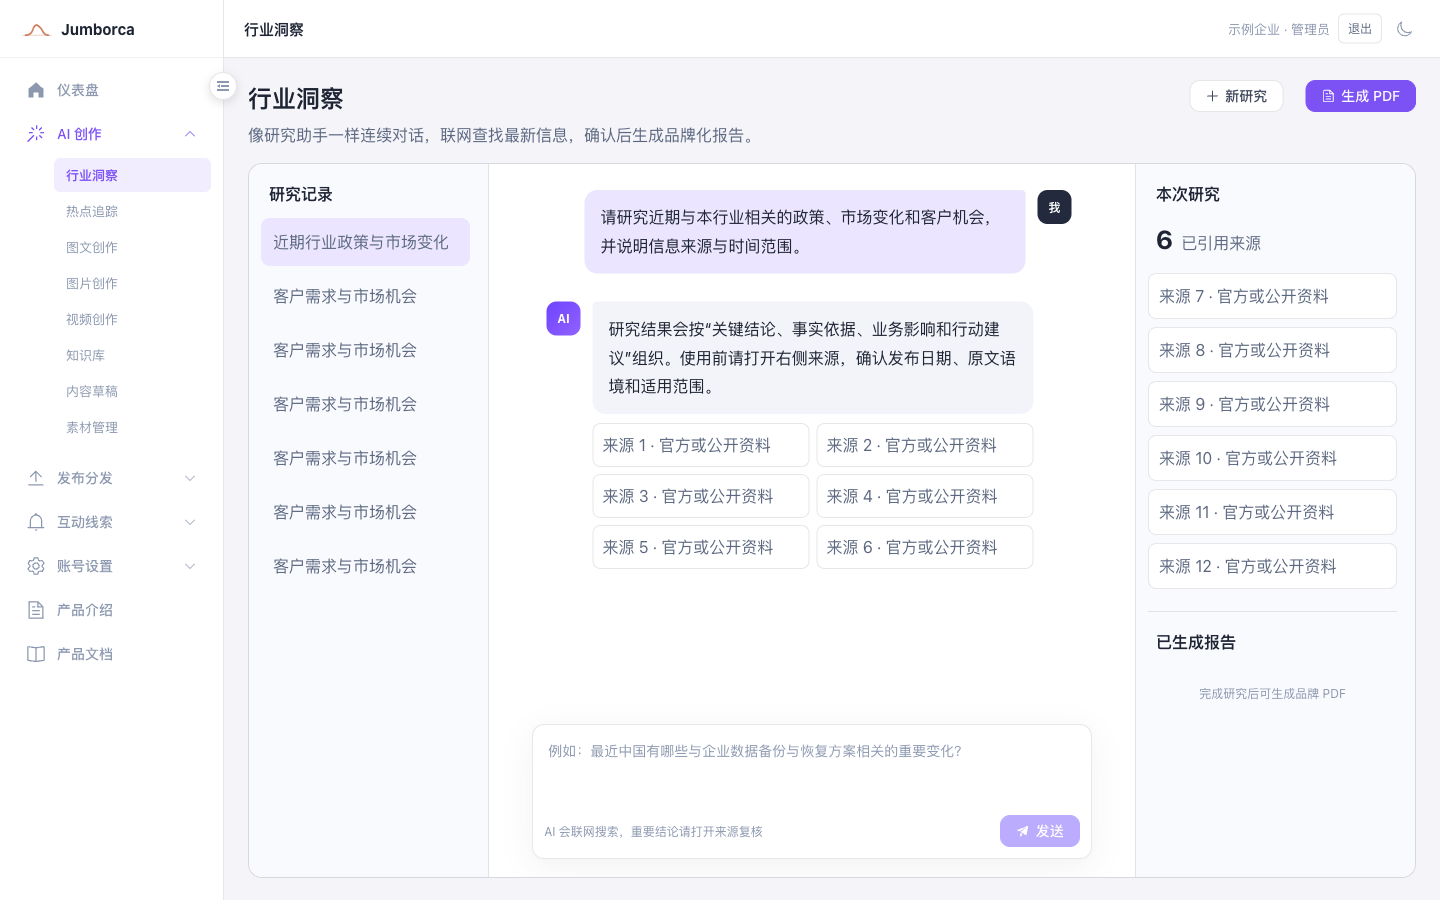Image resolution: width=1440 pixels, height=900 pixels.
Task: Click the Jumborca logo icon
Action: [x=37, y=30]
